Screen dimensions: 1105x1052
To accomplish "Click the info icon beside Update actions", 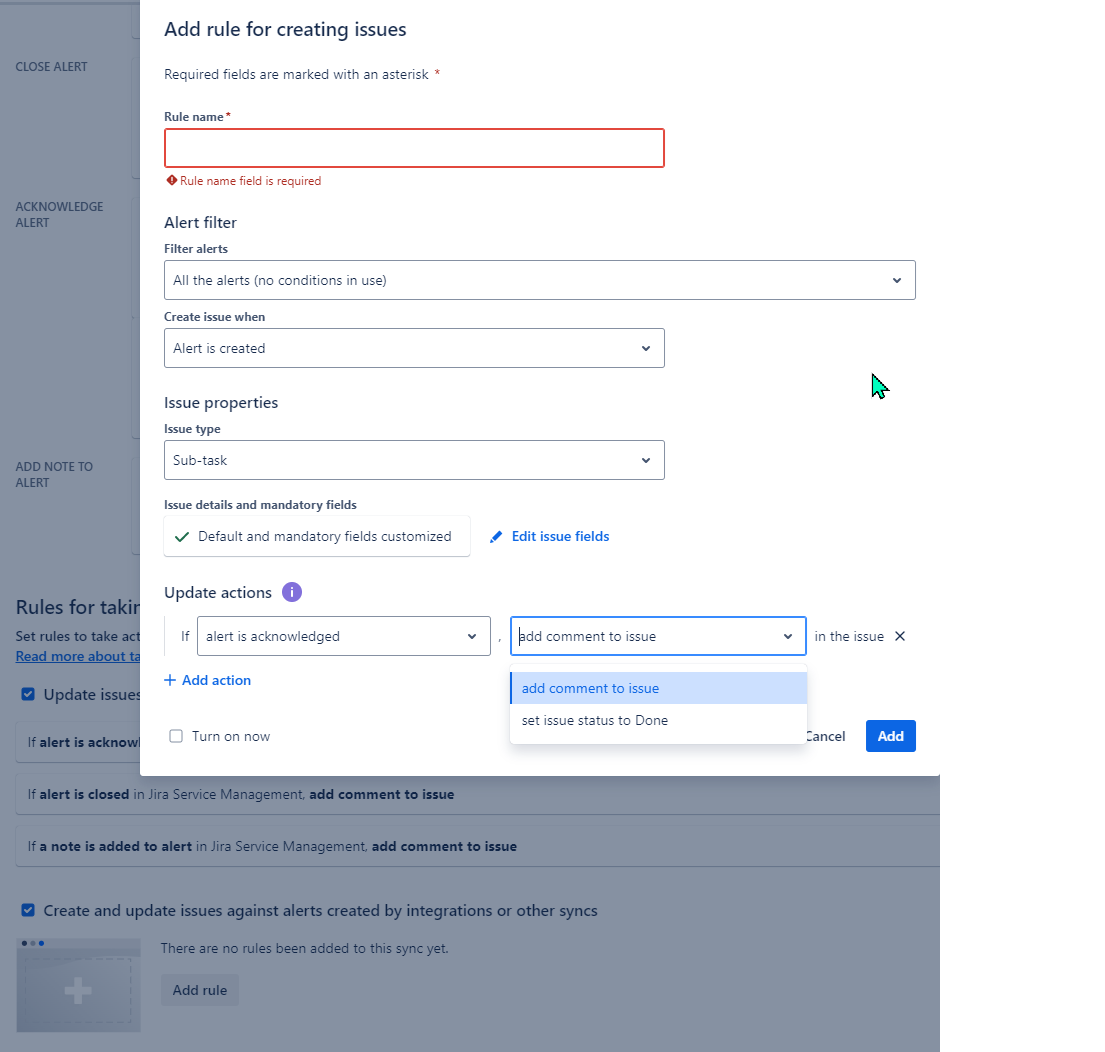I will pos(291,592).
